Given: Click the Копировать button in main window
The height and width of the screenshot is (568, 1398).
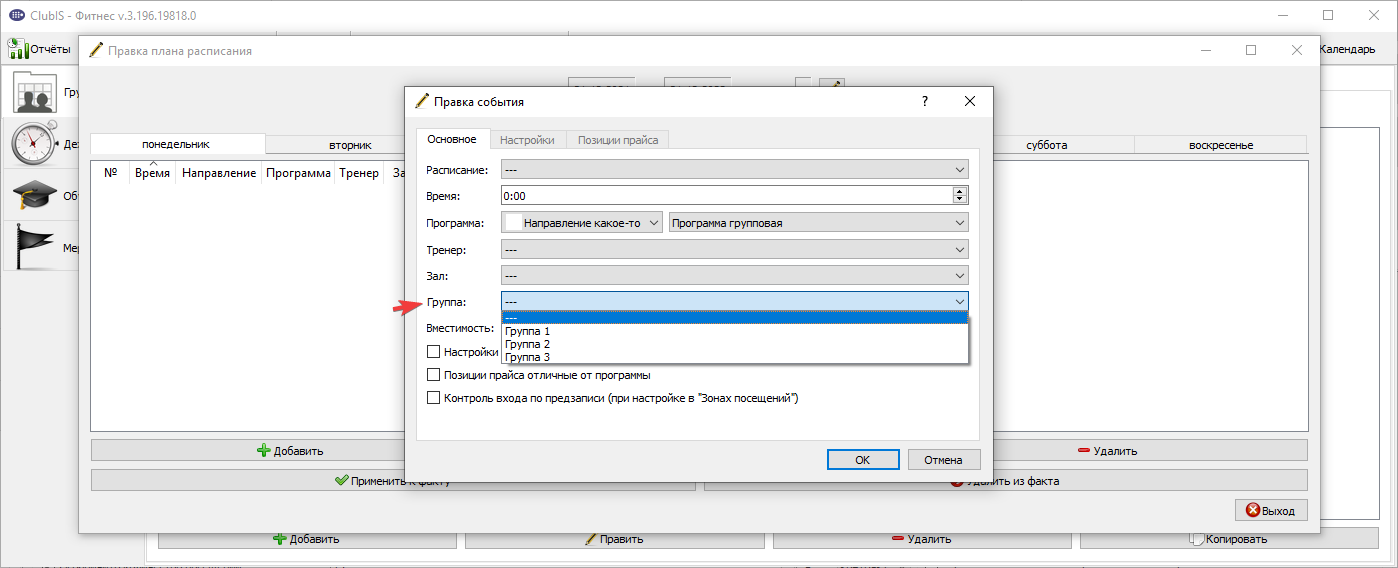Looking at the screenshot, I should pyautogui.click(x=1228, y=539).
